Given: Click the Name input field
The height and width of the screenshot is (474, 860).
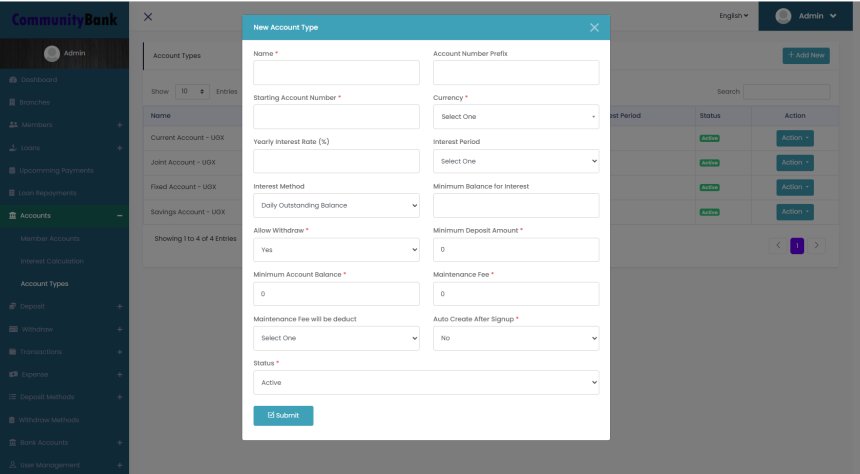Looking at the screenshot, I should 336,73.
